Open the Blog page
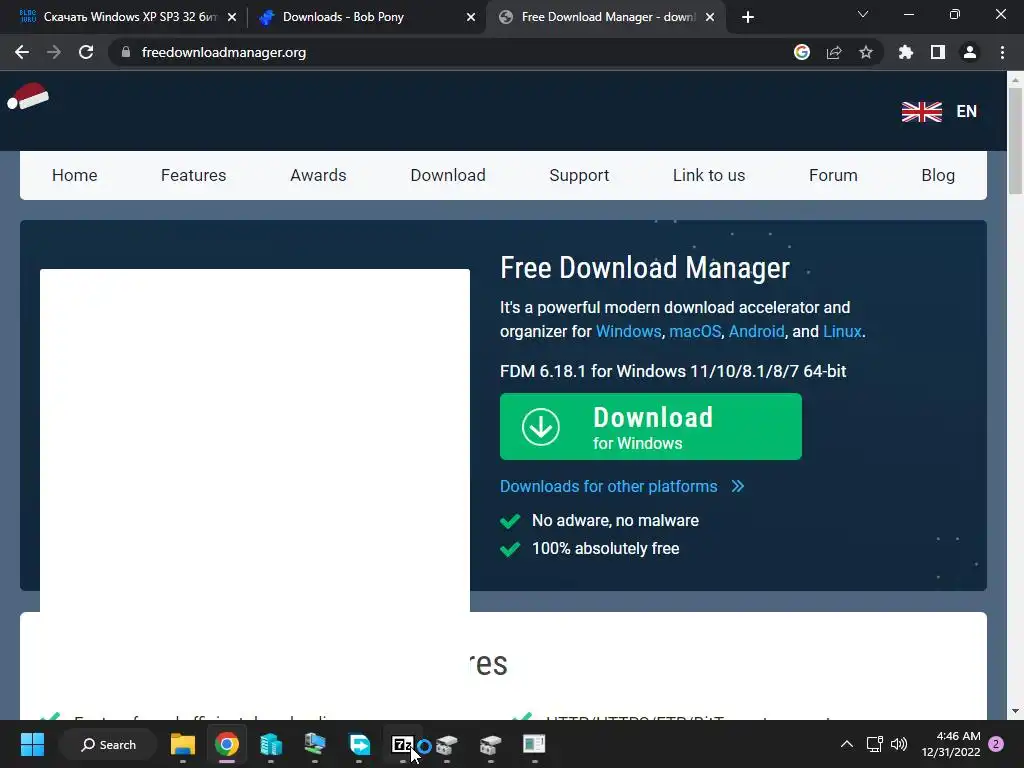Image resolution: width=1024 pixels, height=768 pixels. tap(938, 175)
